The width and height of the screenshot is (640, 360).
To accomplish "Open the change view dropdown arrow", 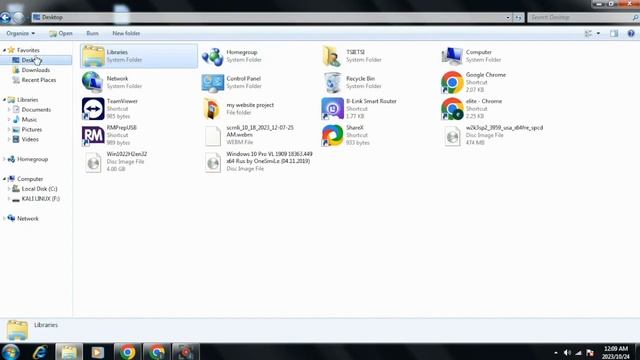I will (598, 33).
